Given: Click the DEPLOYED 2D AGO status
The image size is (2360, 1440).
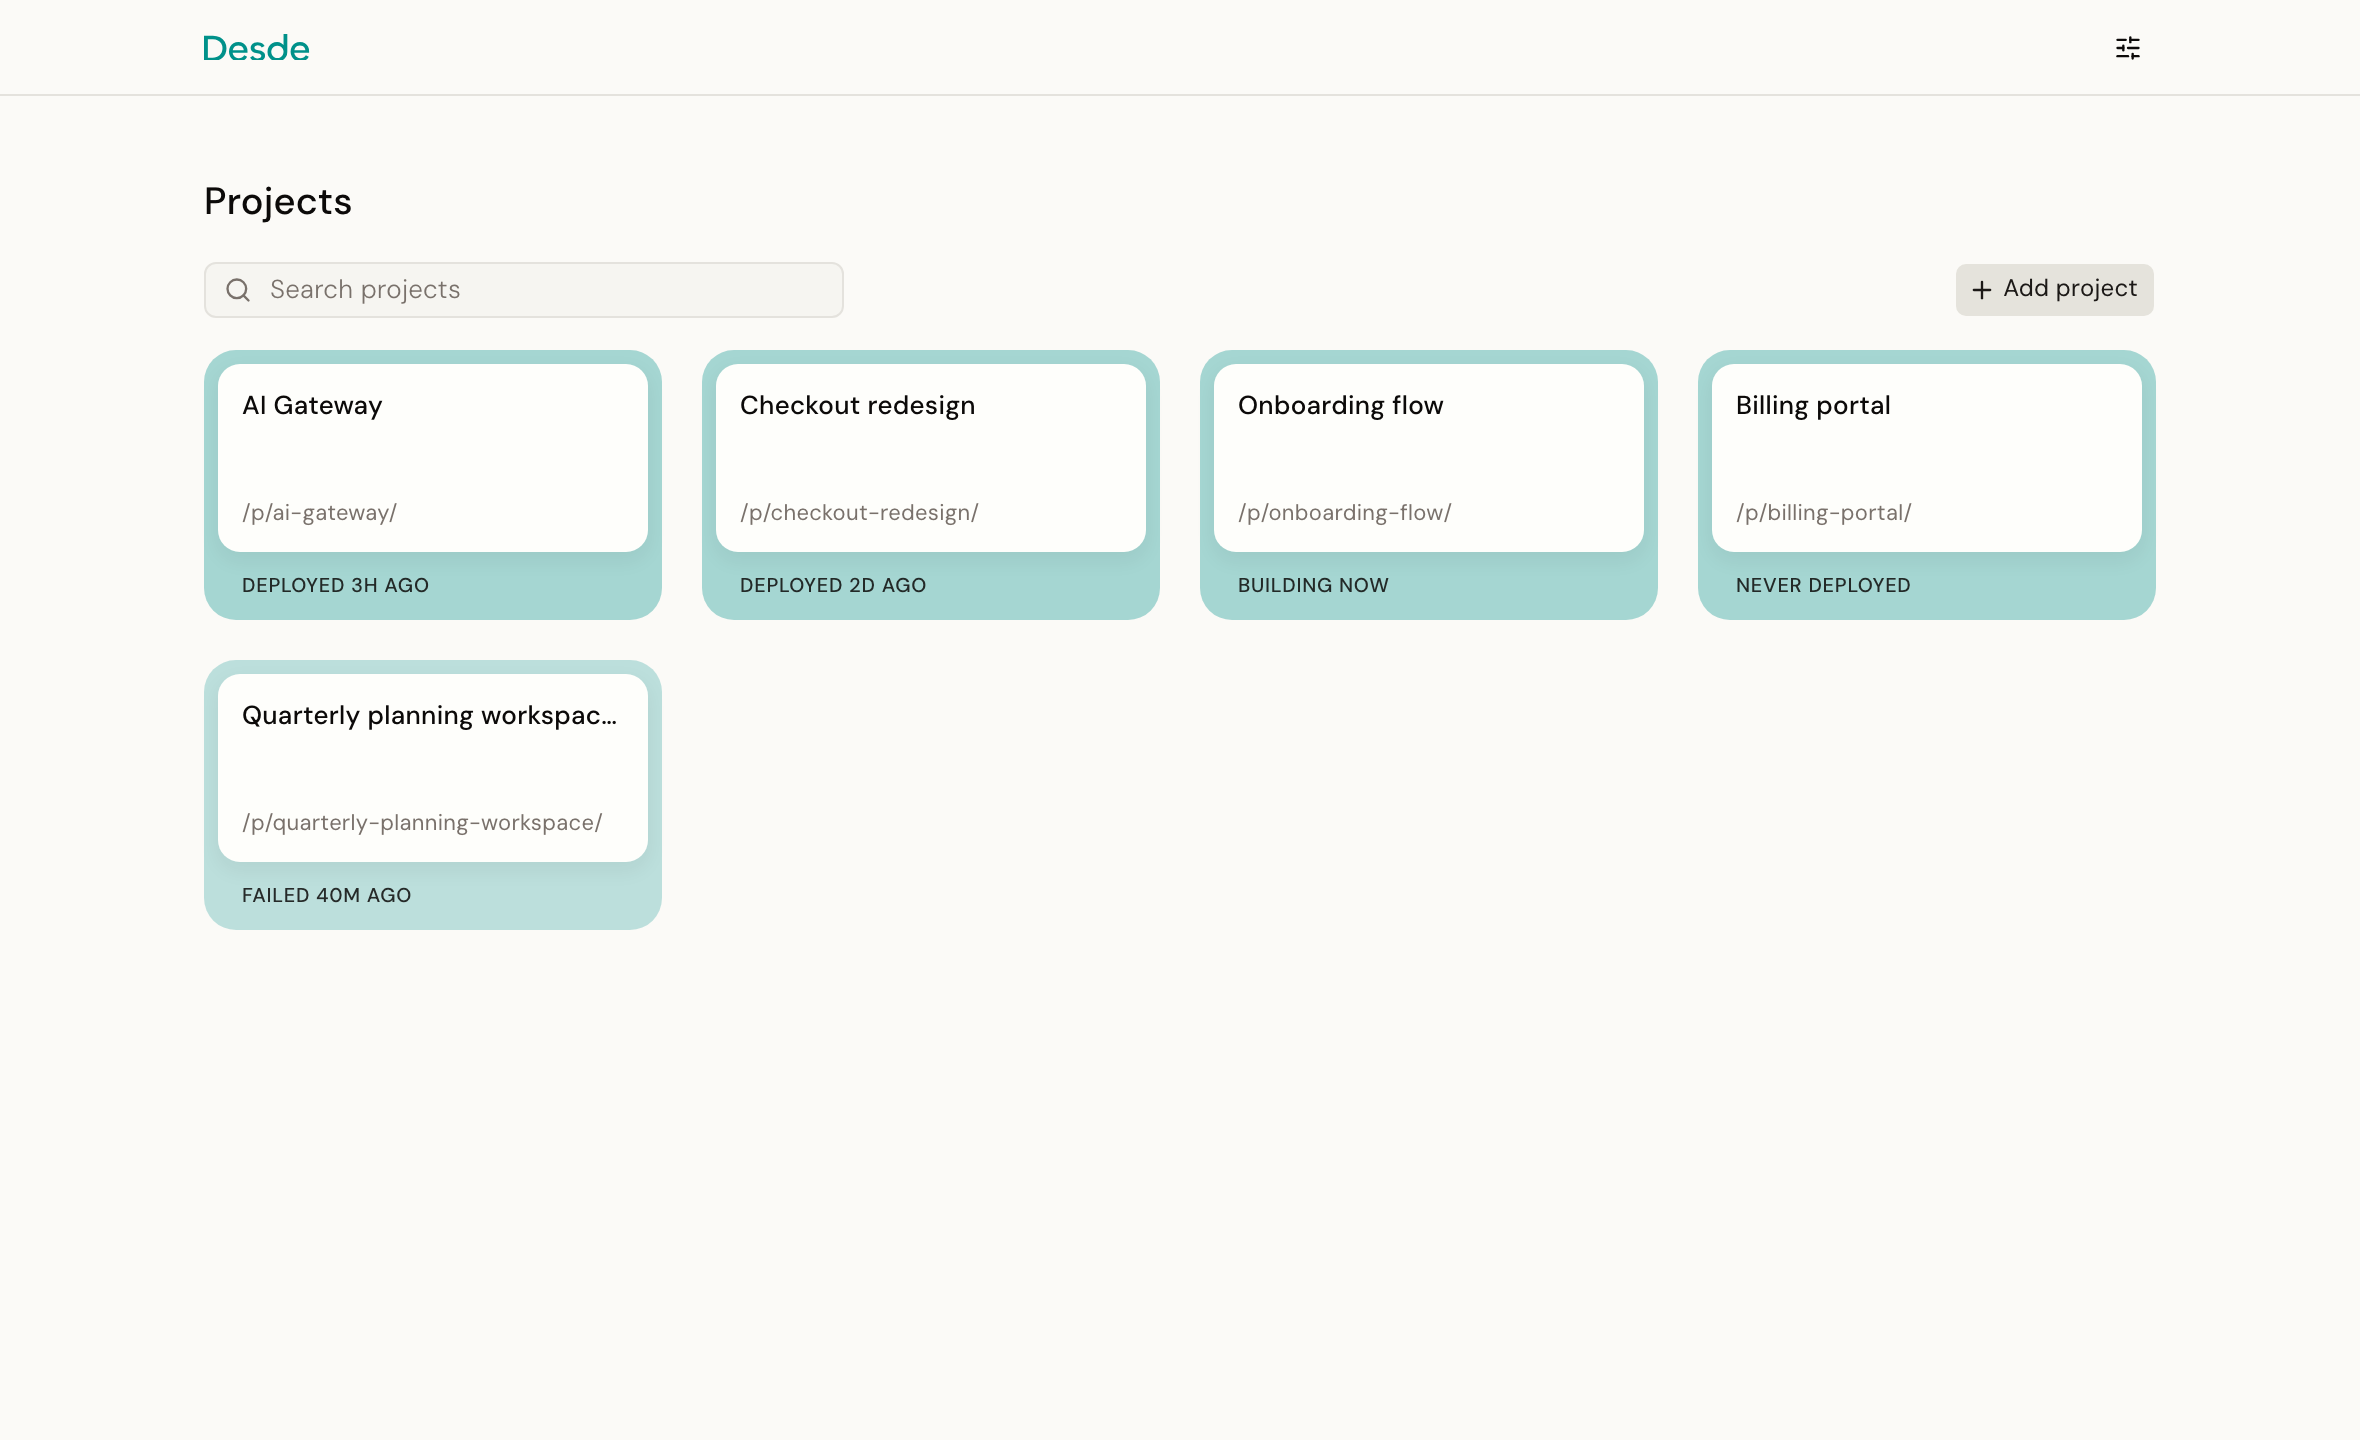Looking at the screenshot, I should click(833, 585).
